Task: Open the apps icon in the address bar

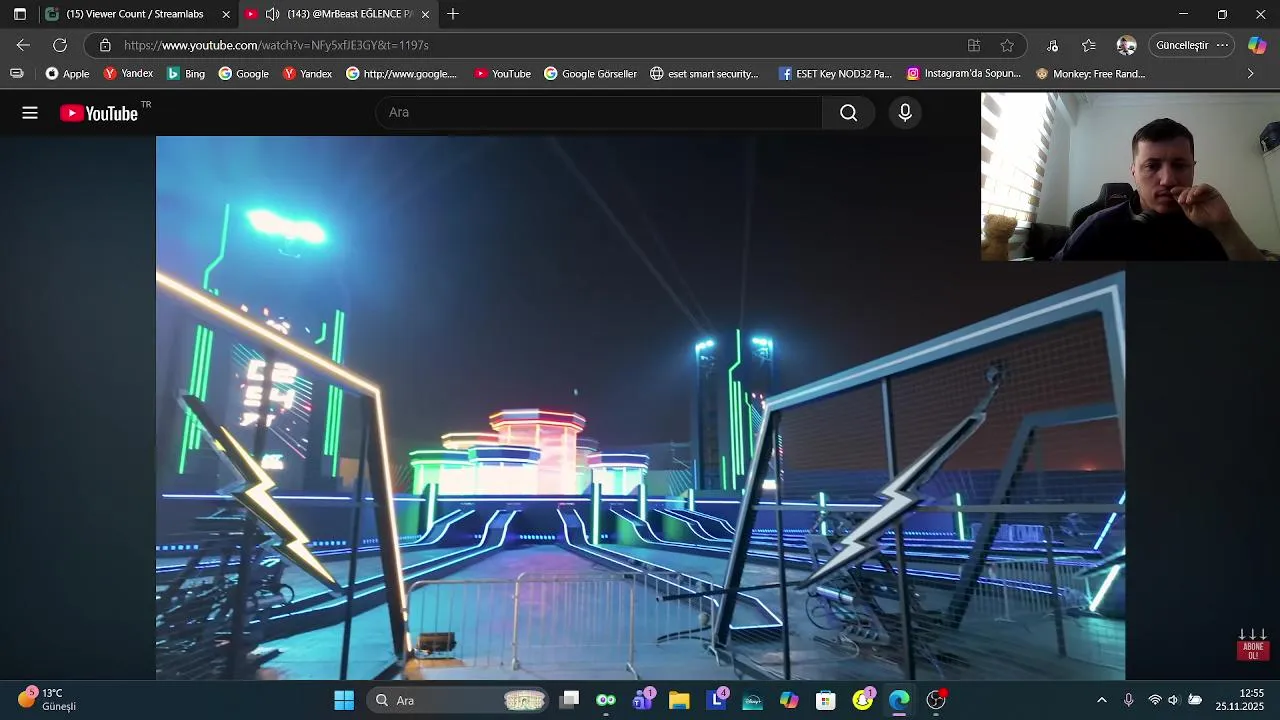Action: tap(974, 45)
